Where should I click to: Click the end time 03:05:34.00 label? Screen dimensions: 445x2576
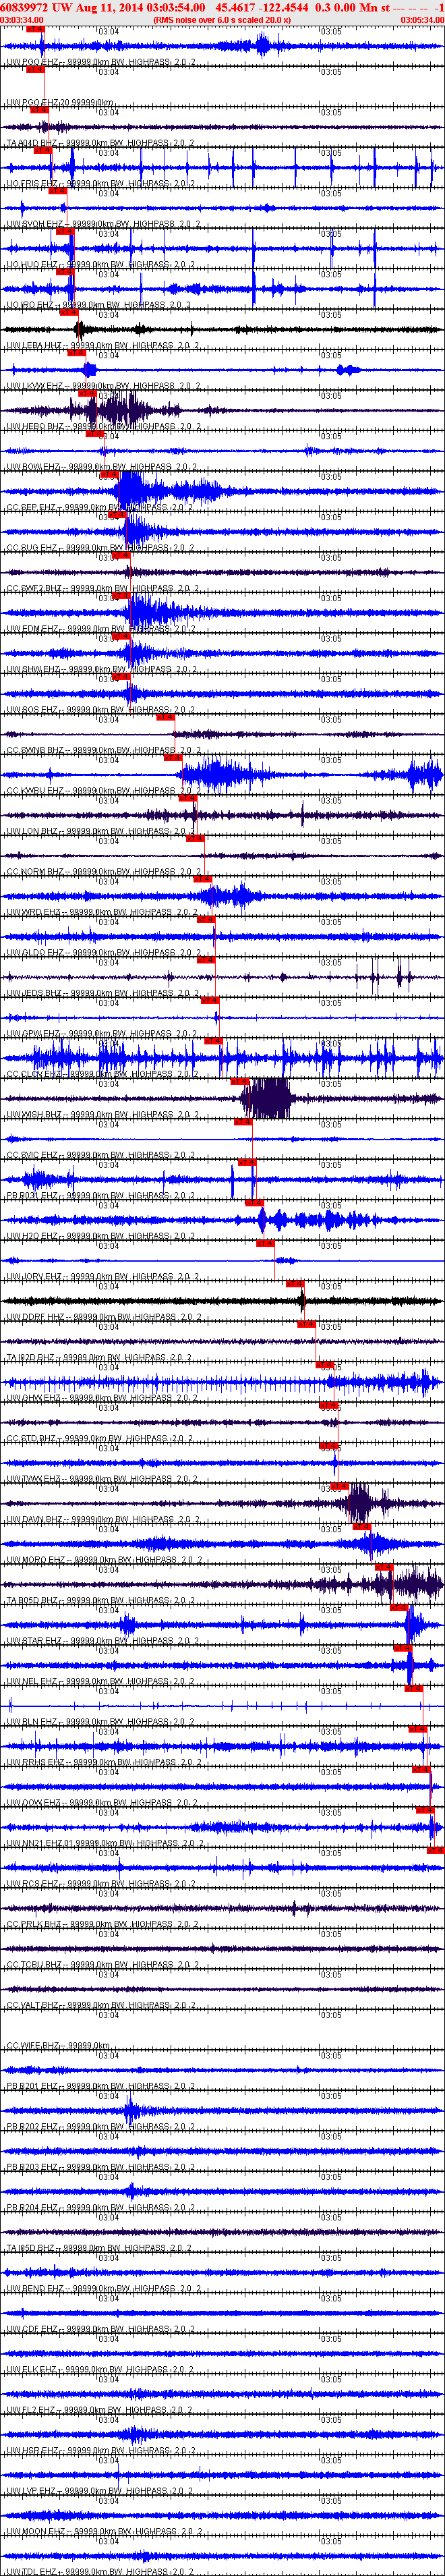coord(422,20)
